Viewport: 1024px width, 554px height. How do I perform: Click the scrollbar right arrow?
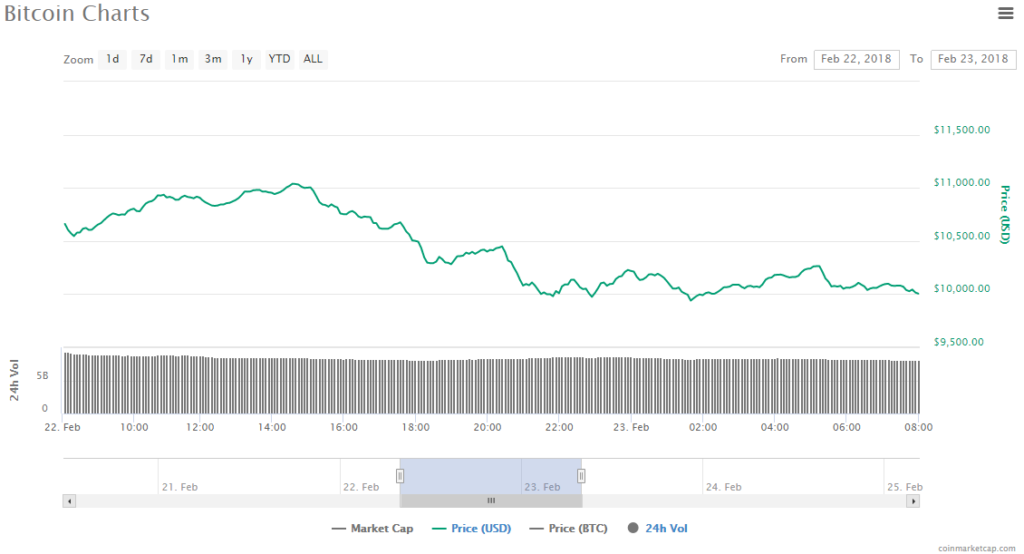[914, 500]
